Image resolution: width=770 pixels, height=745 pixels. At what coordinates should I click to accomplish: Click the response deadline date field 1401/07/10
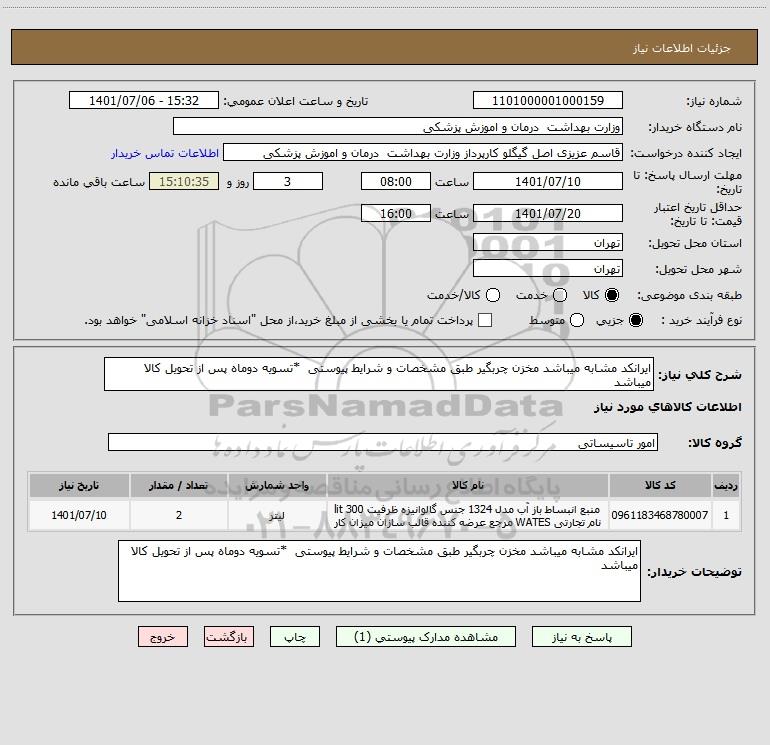point(548,181)
